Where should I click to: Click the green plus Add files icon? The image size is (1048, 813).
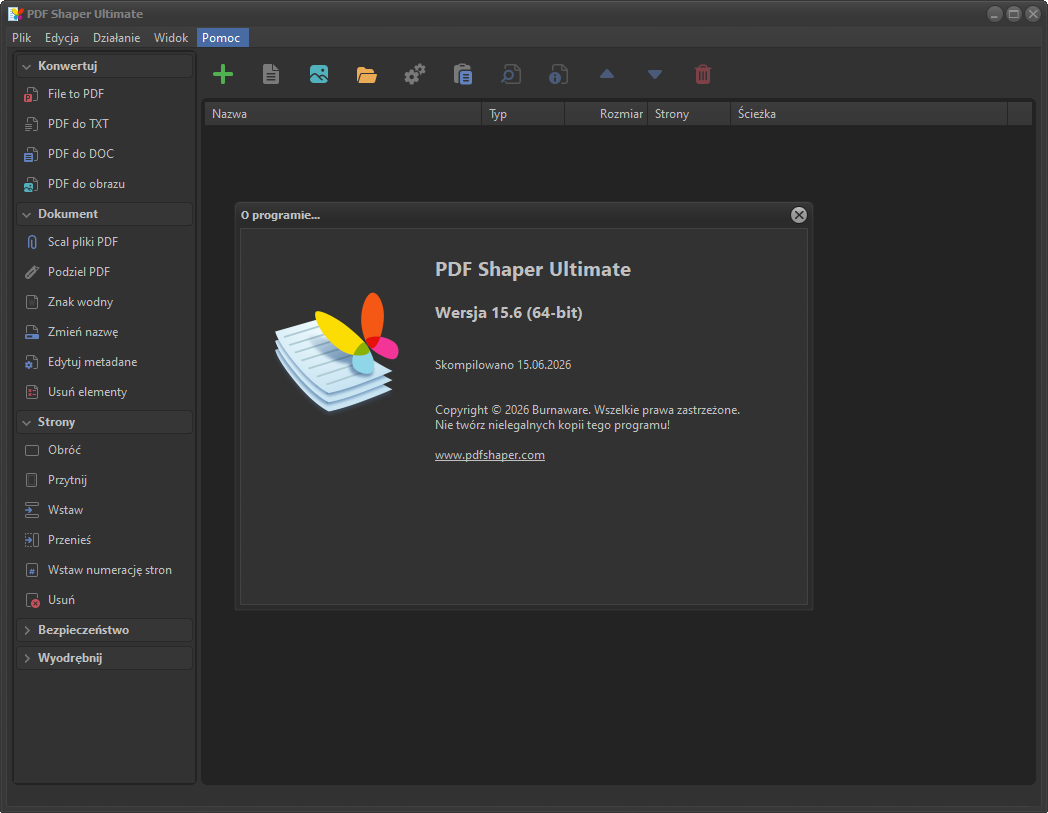coord(223,74)
